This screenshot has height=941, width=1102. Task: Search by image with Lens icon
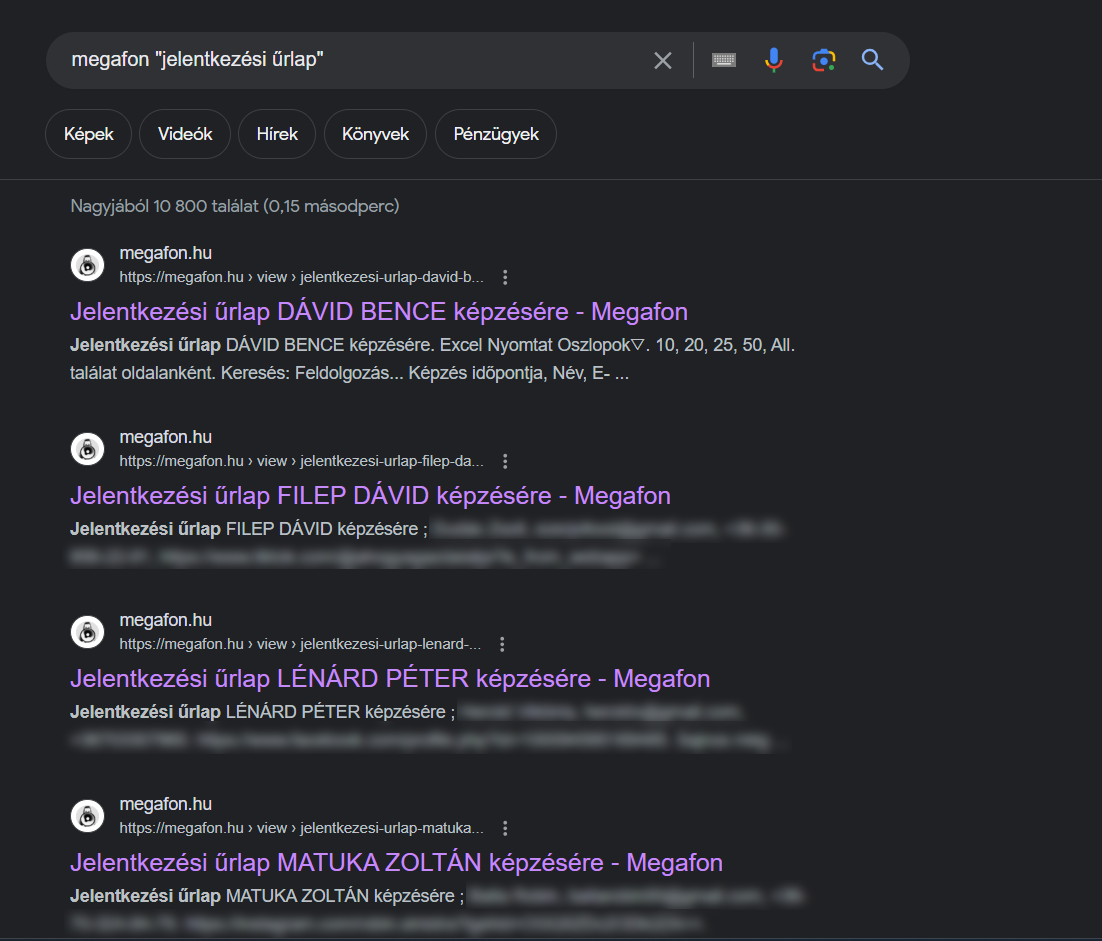pos(823,61)
